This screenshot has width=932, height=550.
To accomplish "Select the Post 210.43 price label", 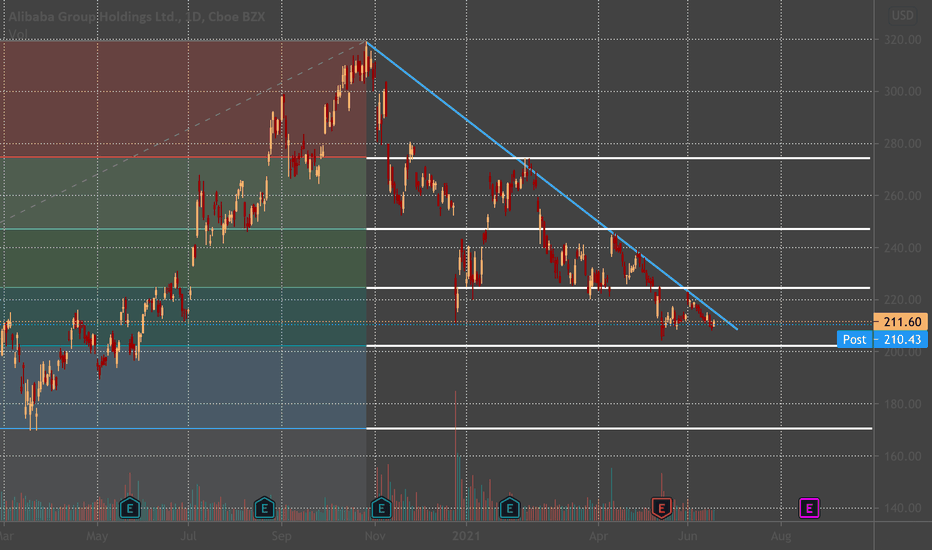I will [882, 340].
